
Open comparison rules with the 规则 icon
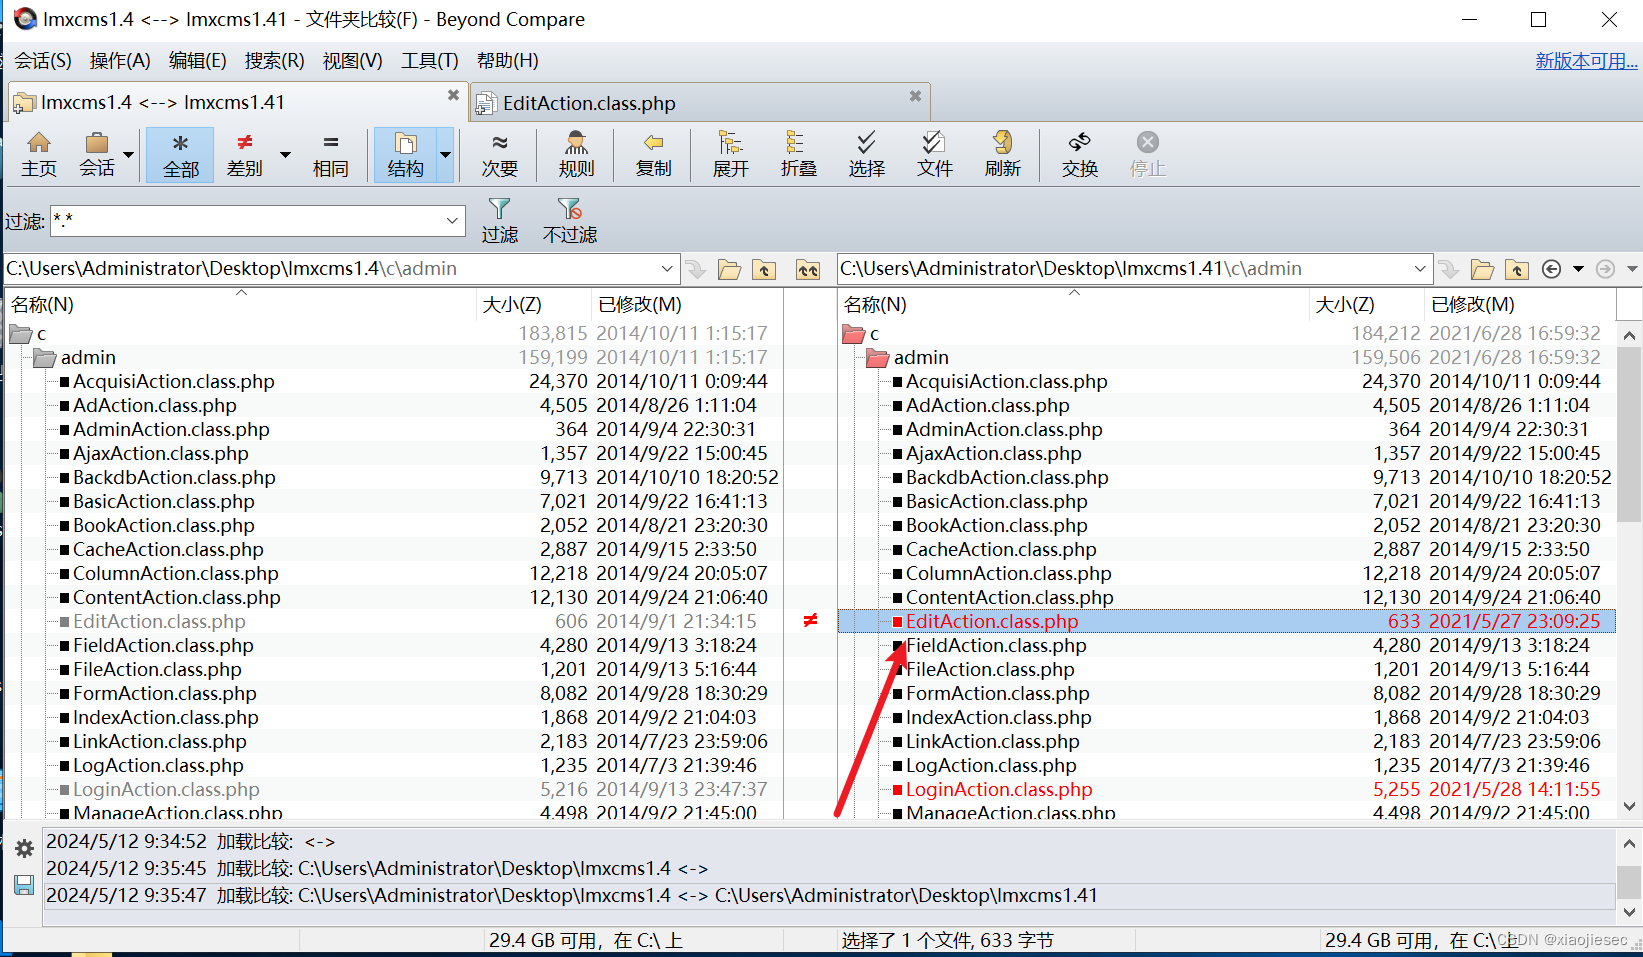576,154
